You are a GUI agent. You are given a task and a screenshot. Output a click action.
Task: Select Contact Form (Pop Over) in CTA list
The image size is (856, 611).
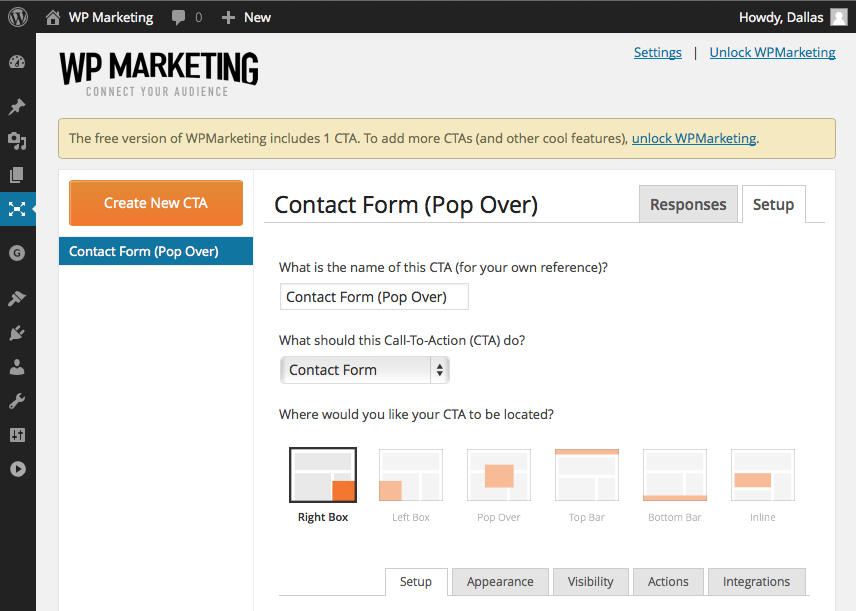(x=156, y=251)
